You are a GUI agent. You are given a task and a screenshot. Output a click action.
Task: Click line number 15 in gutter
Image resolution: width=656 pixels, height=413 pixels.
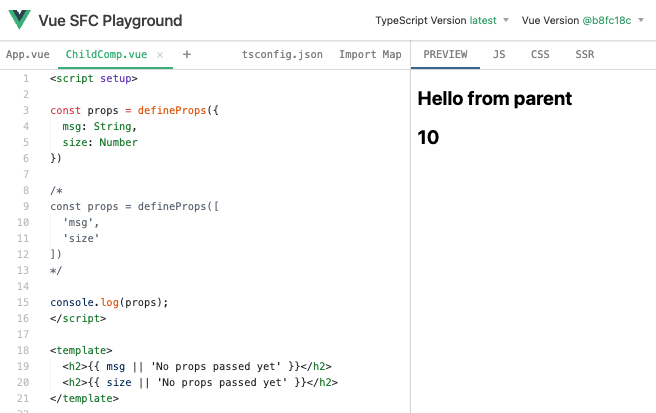pyautogui.click(x=23, y=303)
